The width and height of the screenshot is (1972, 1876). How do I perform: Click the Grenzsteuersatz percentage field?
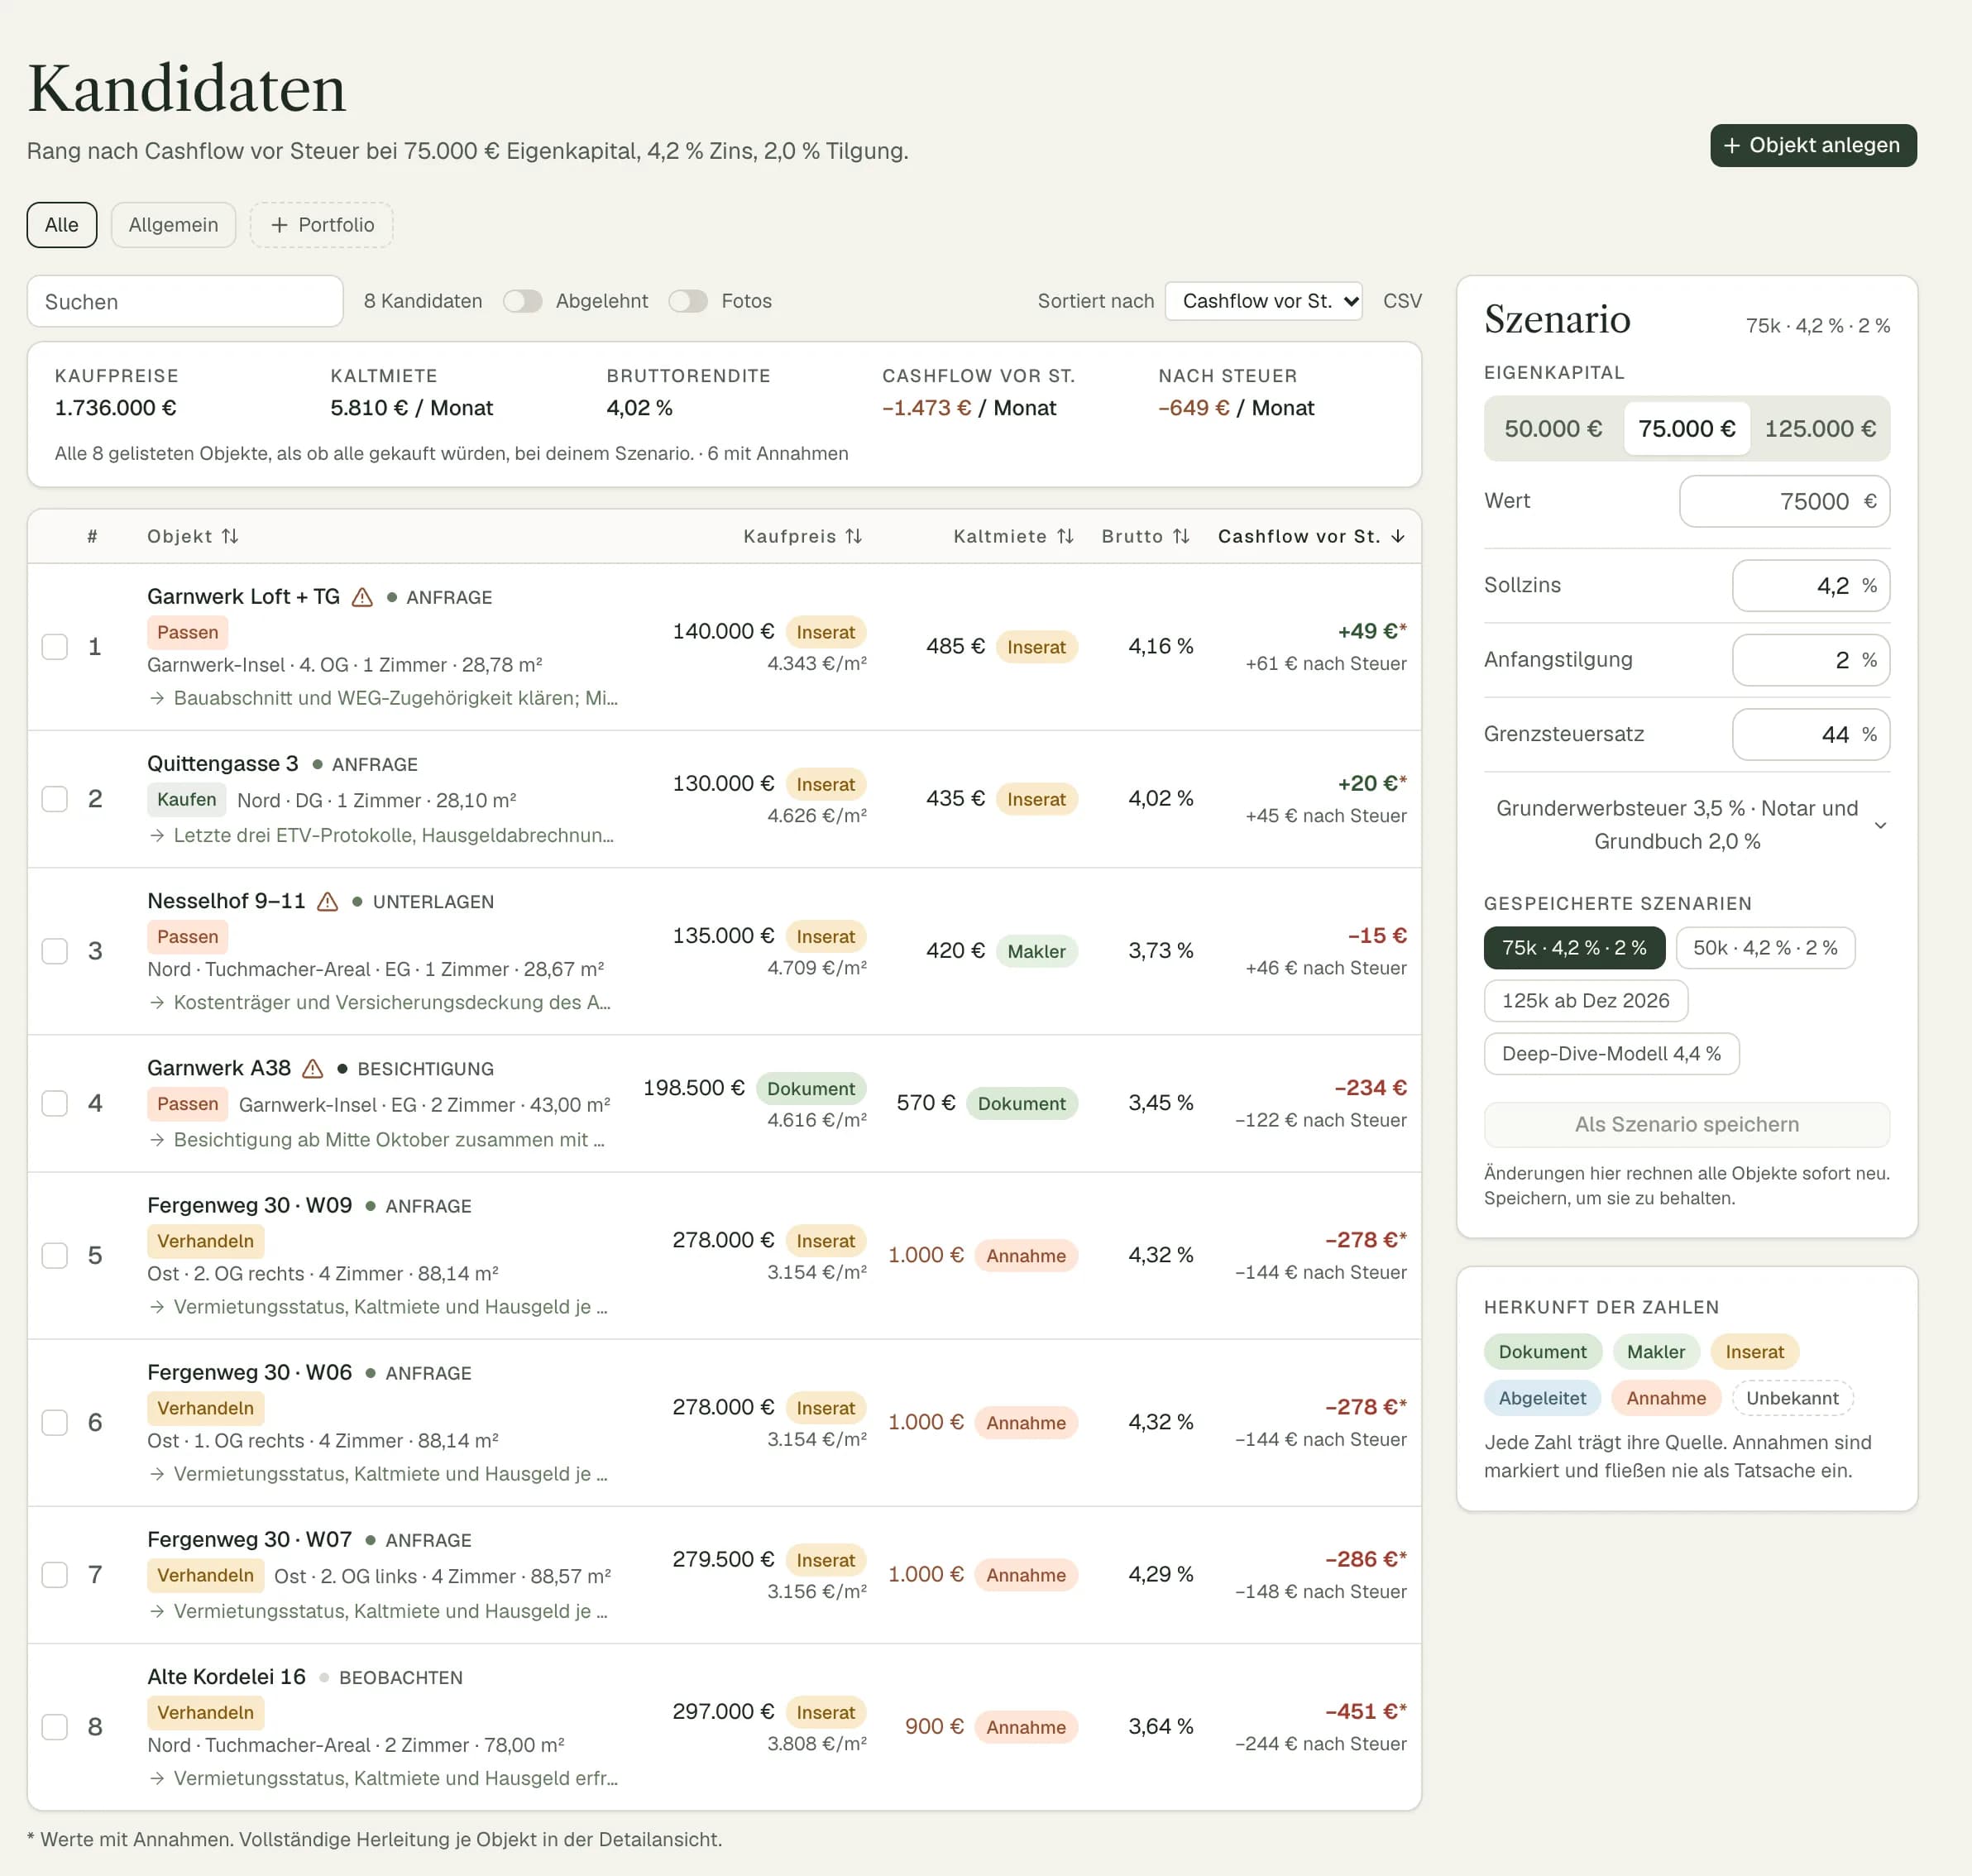pos(1810,734)
